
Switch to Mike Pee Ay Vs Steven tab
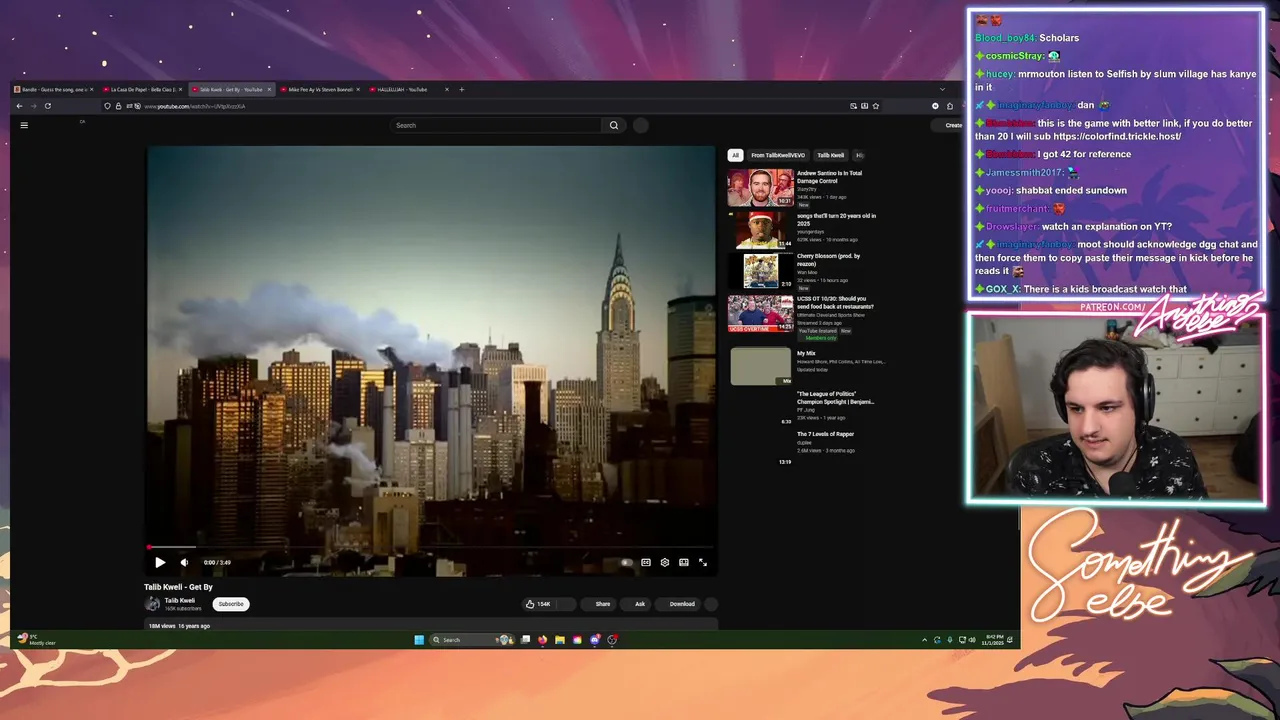320,89
